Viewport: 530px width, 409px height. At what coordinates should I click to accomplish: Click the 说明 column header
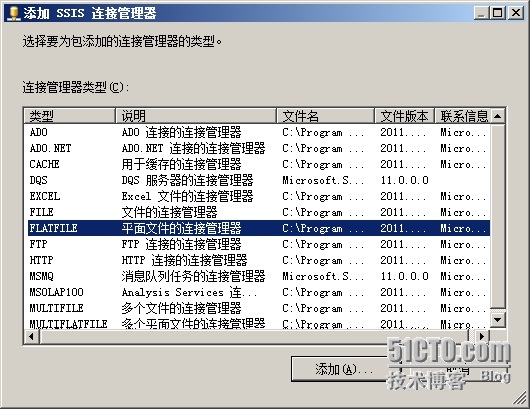coord(196,116)
